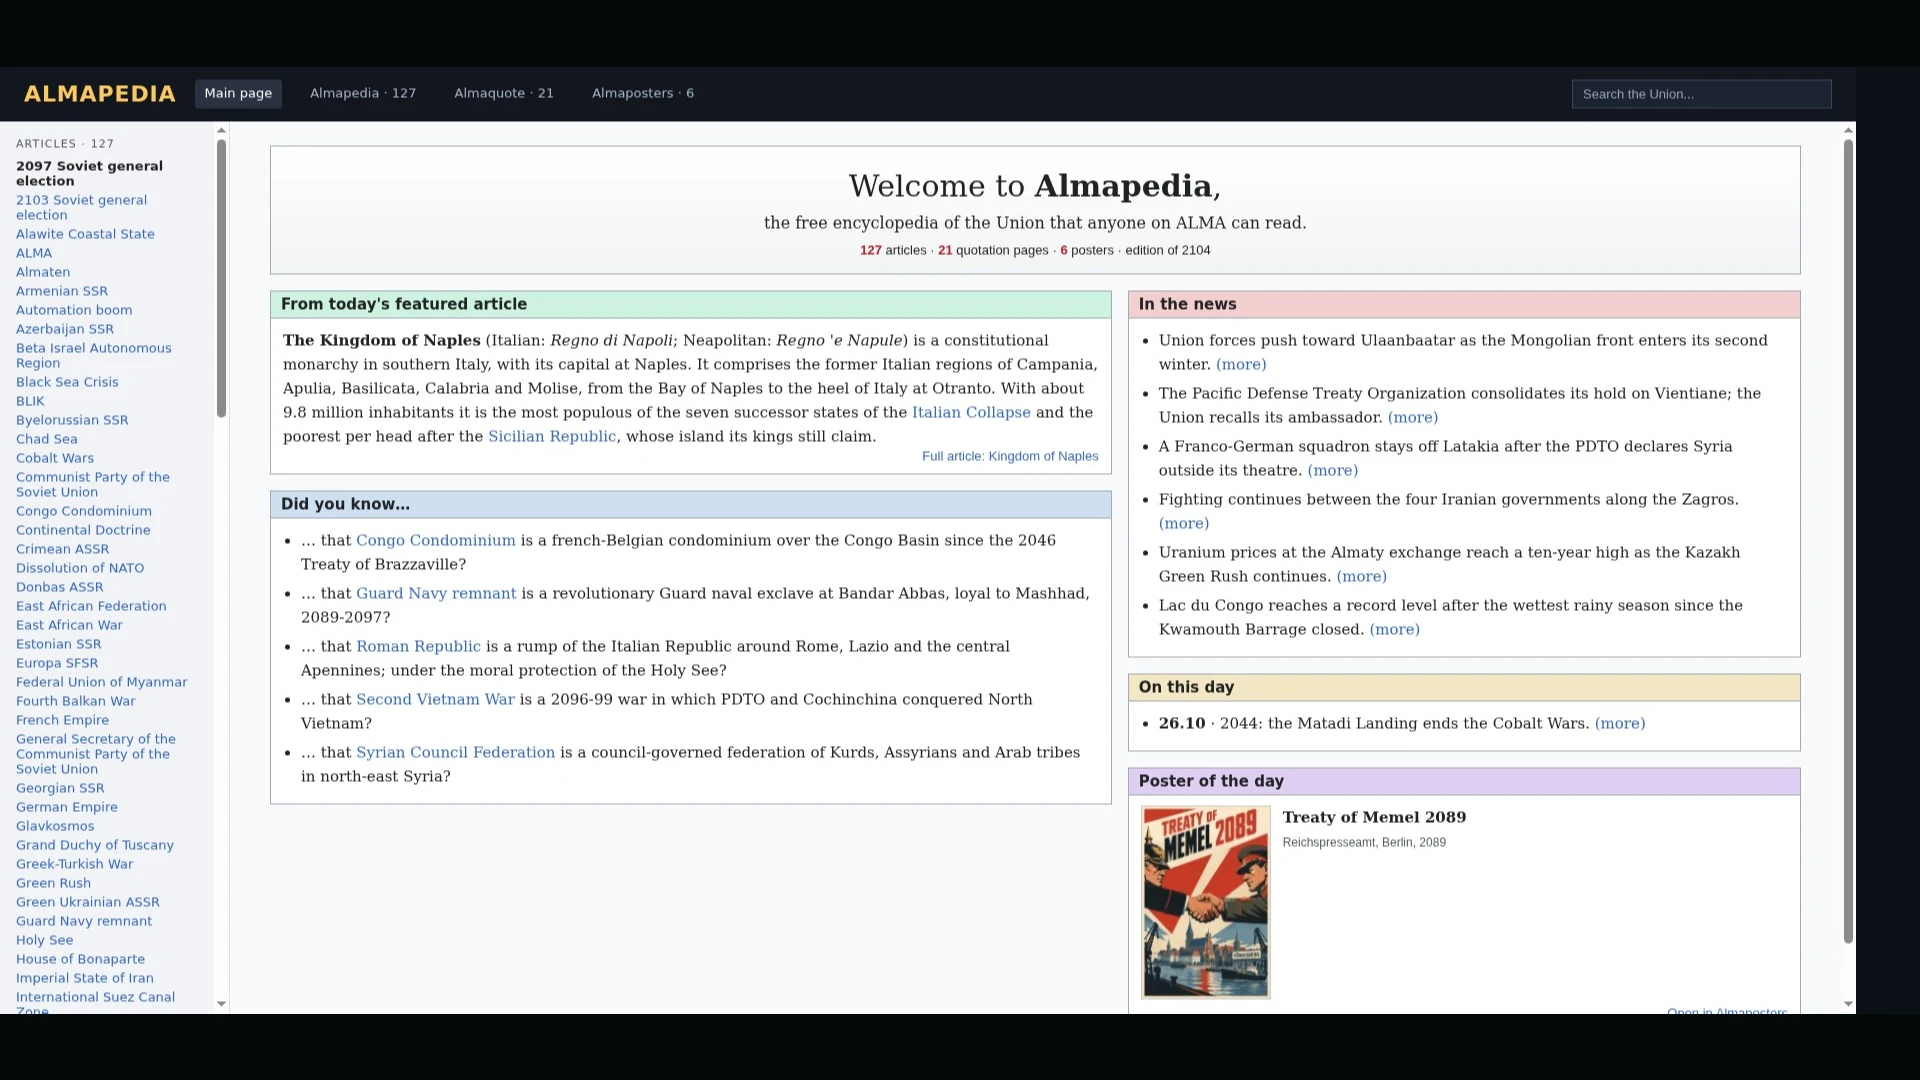Select Dissolution of NATO sidebar article
1920x1080 pixels.
[x=80, y=569]
